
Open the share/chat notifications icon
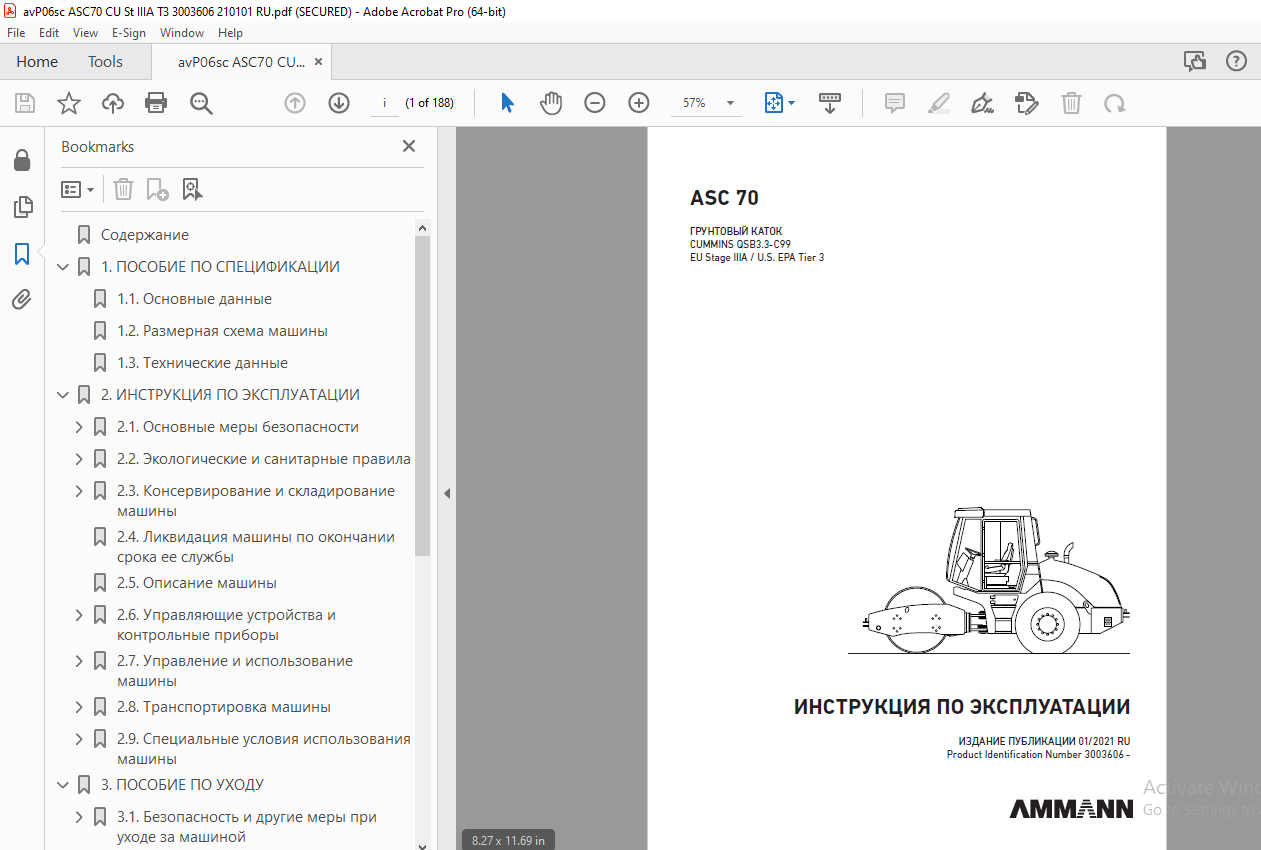point(1195,61)
